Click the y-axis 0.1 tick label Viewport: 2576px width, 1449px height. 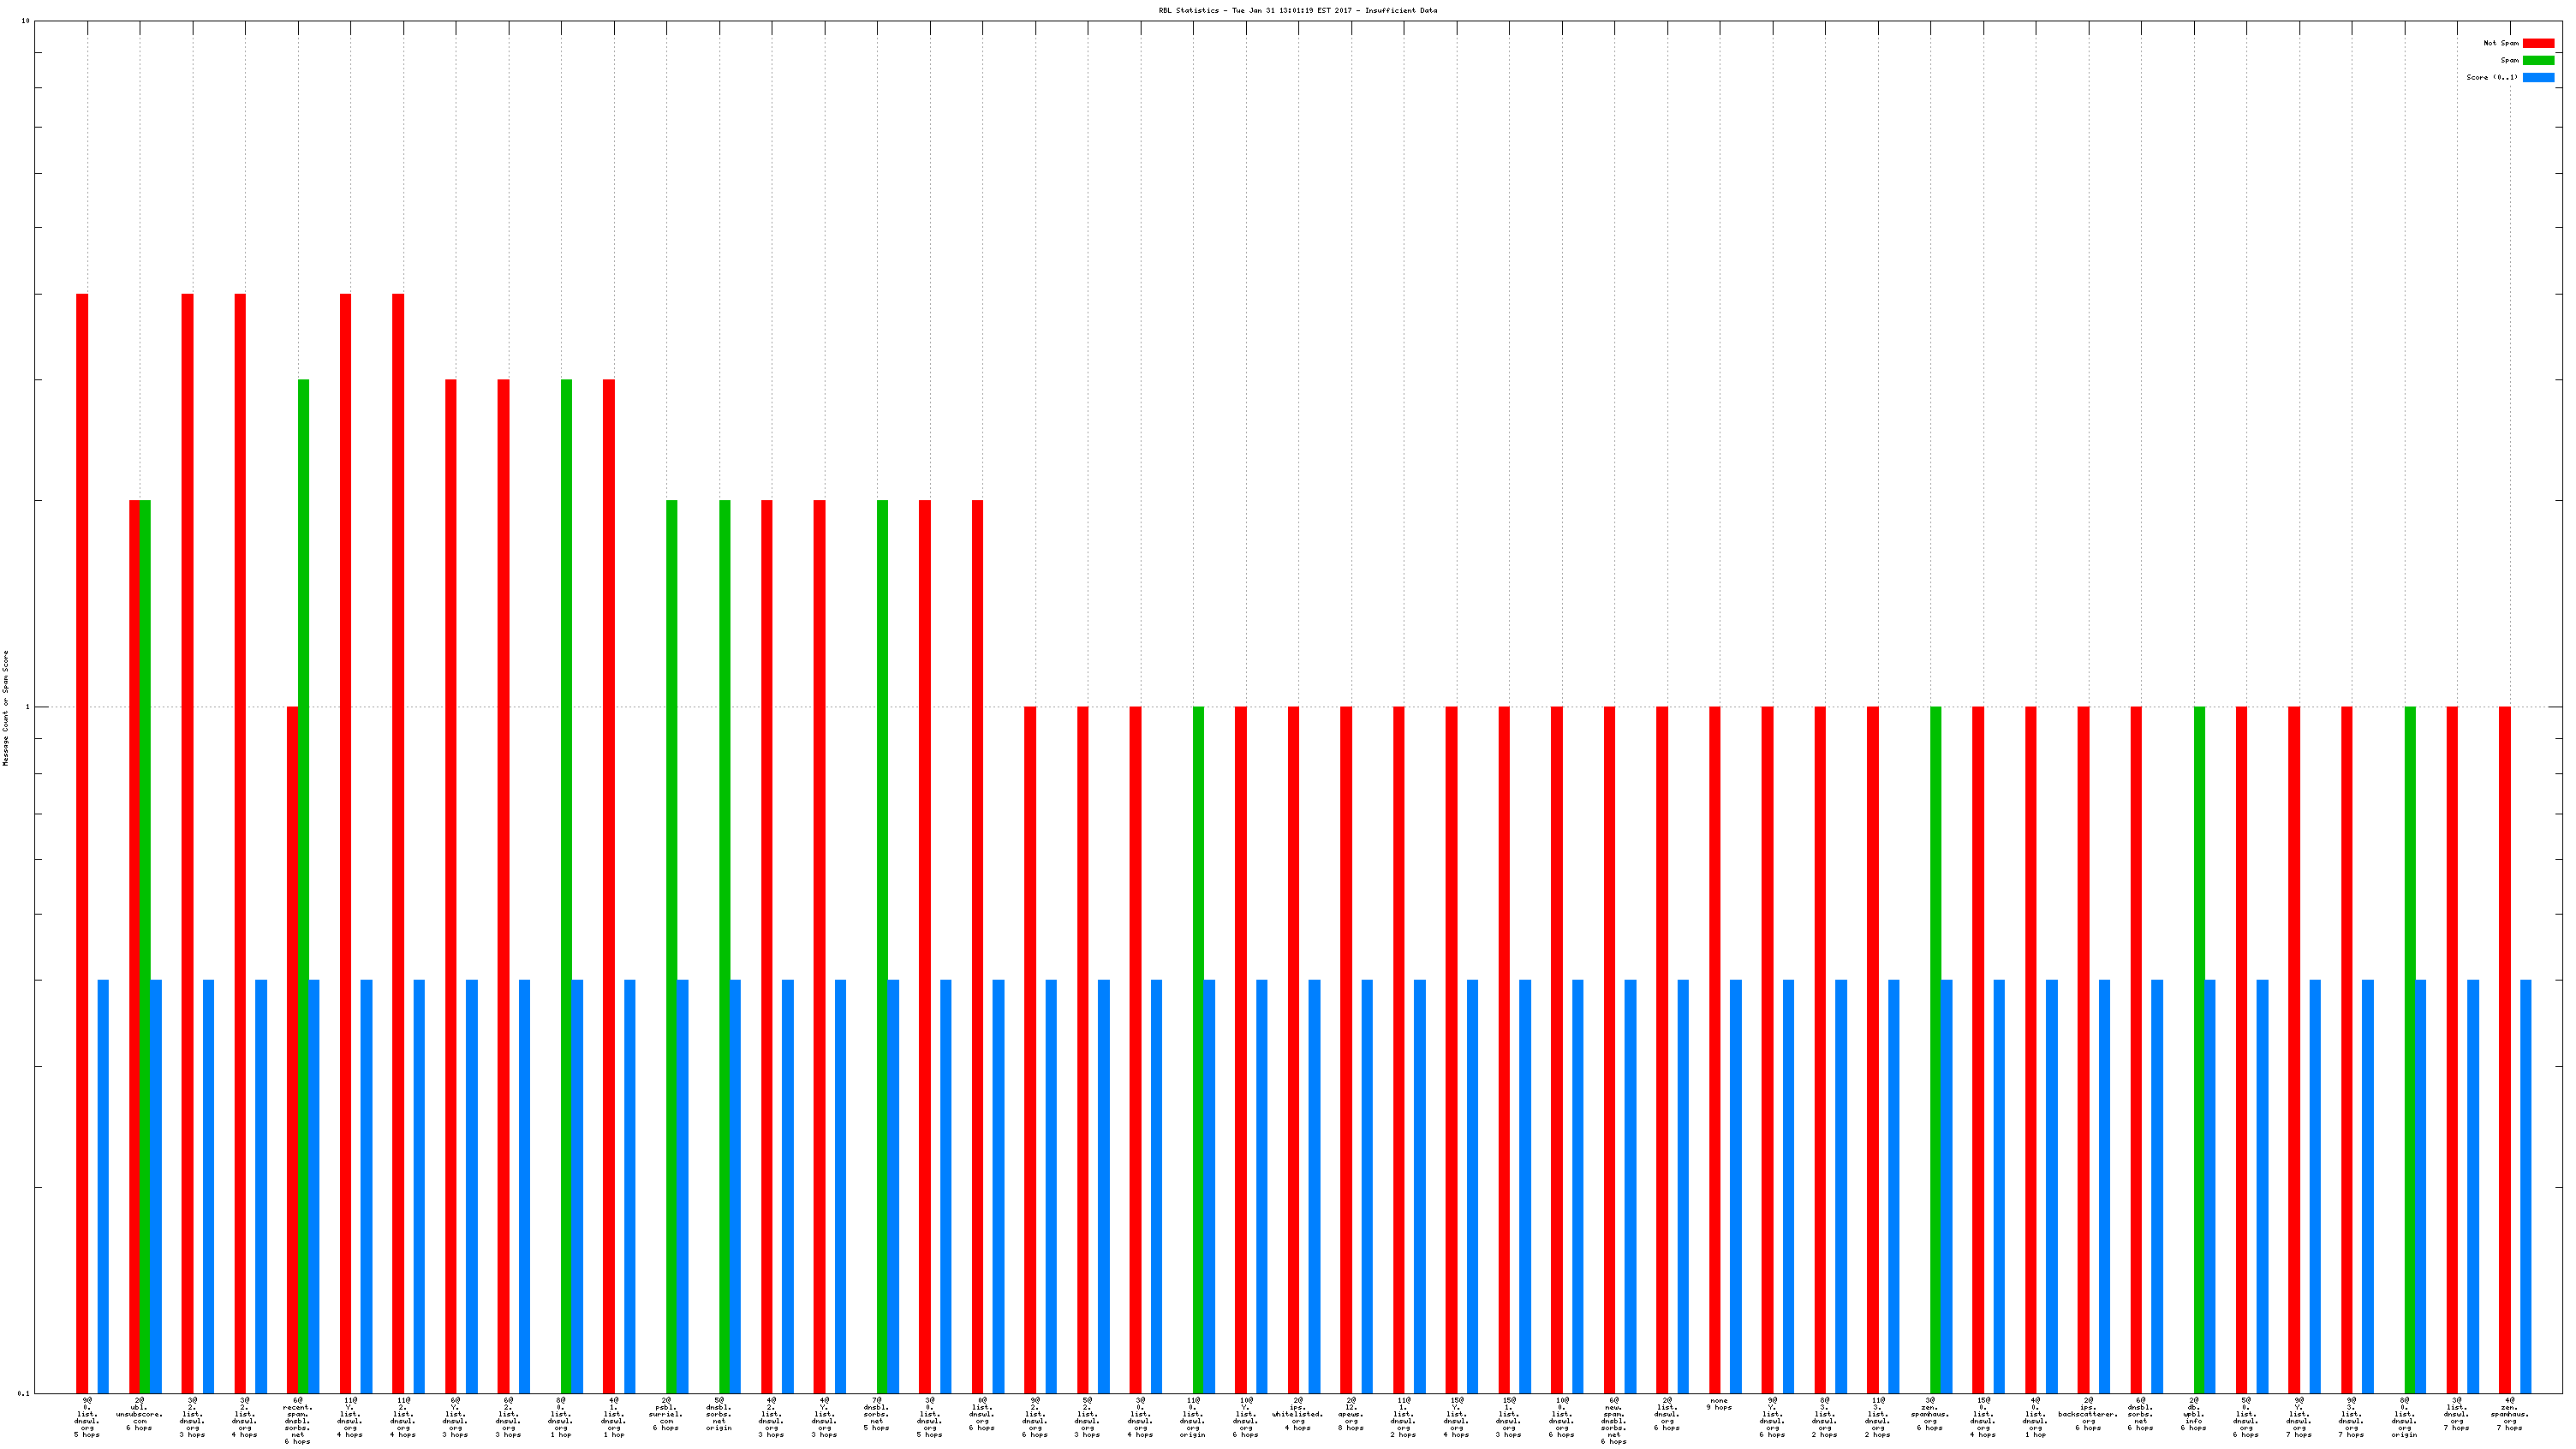coord(24,1393)
